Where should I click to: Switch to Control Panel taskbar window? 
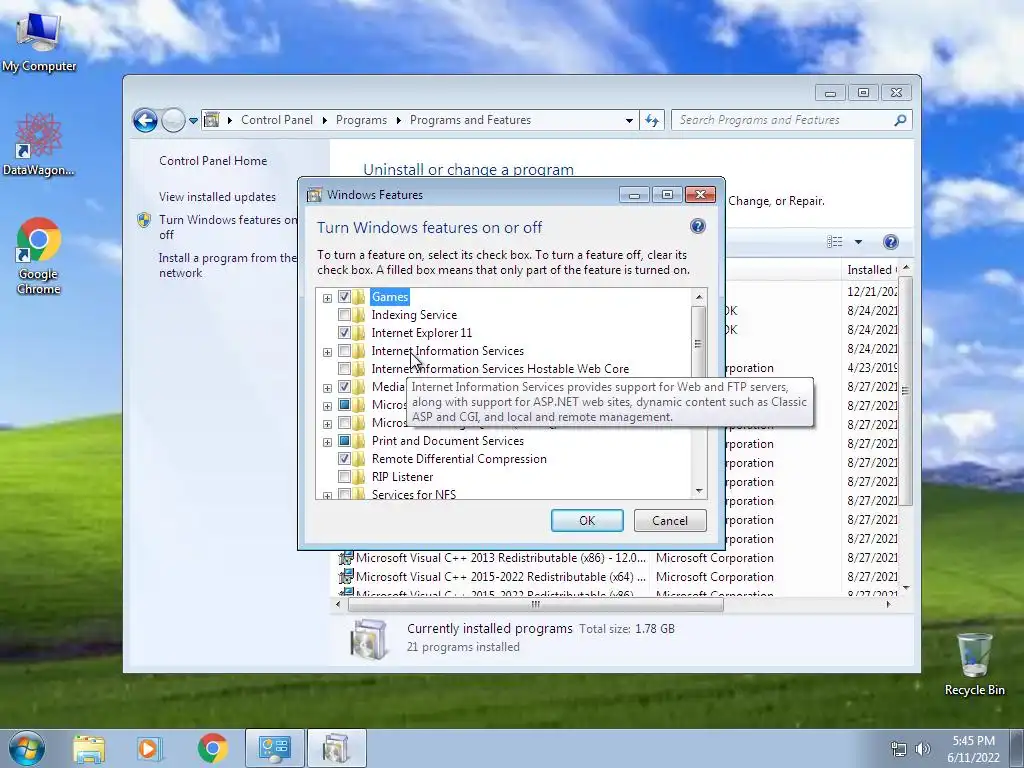pos(274,749)
